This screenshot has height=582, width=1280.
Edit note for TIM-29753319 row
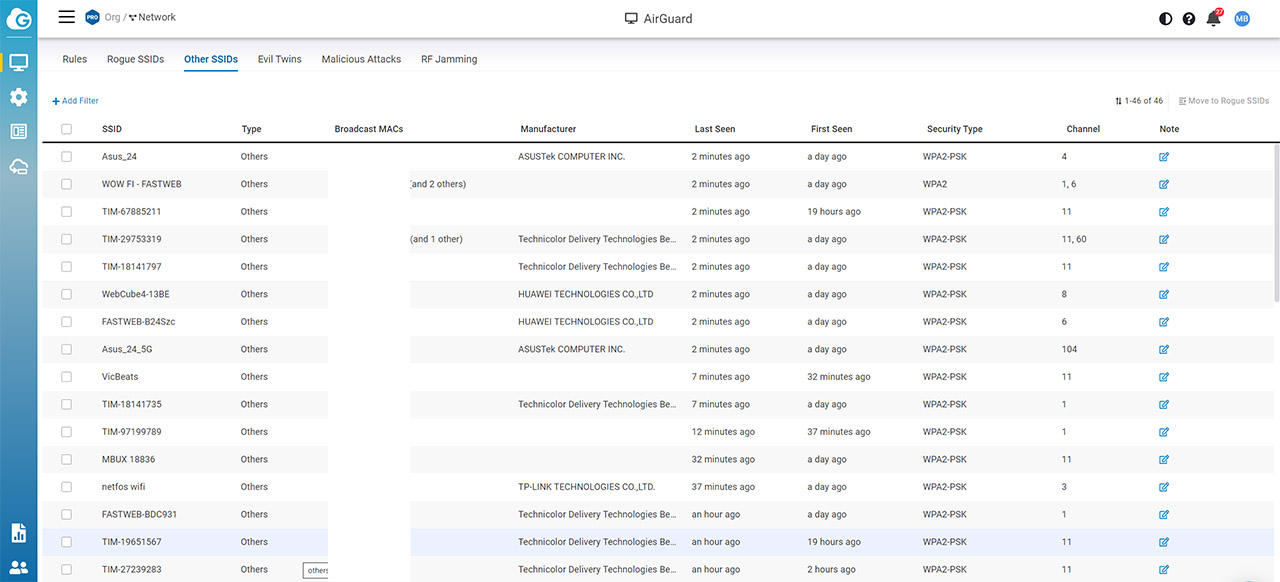point(1164,239)
